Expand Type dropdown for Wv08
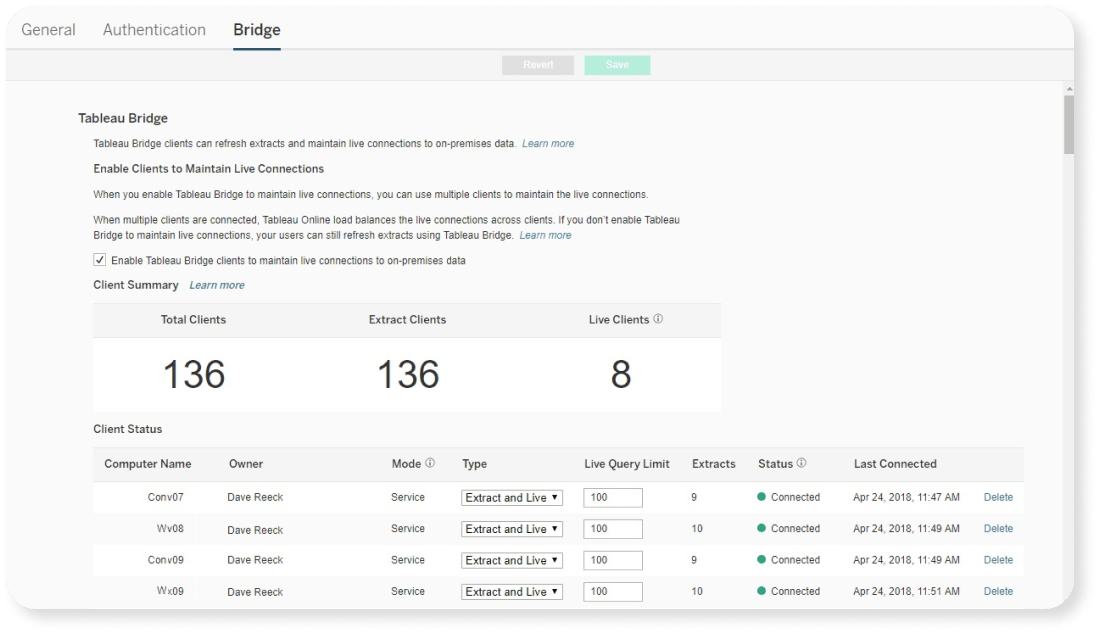 512,529
